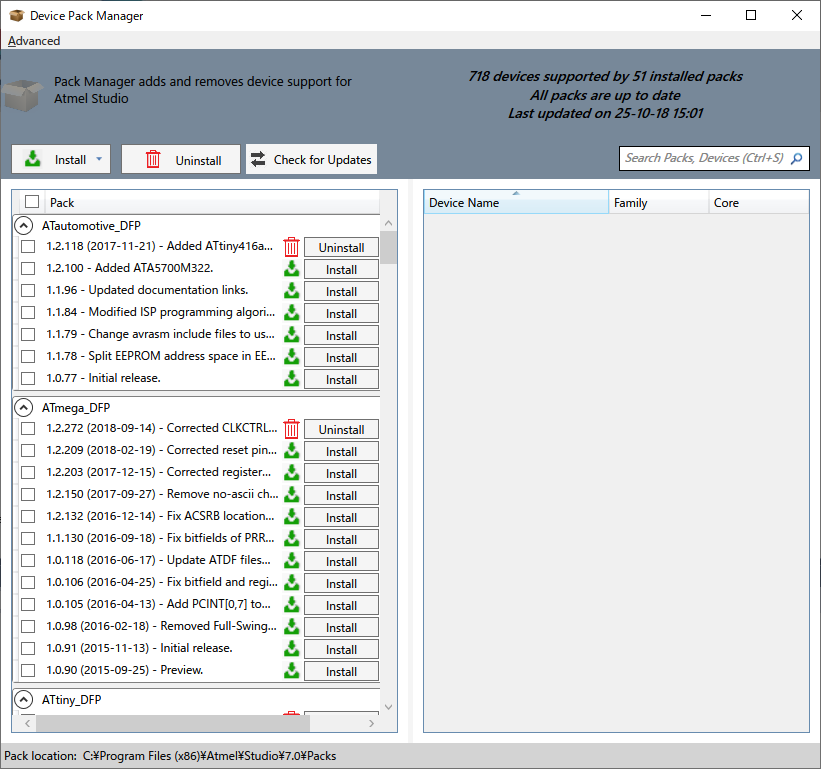Click green download icon for version 1.2.100
821x769 pixels.
tap(291, 269)
